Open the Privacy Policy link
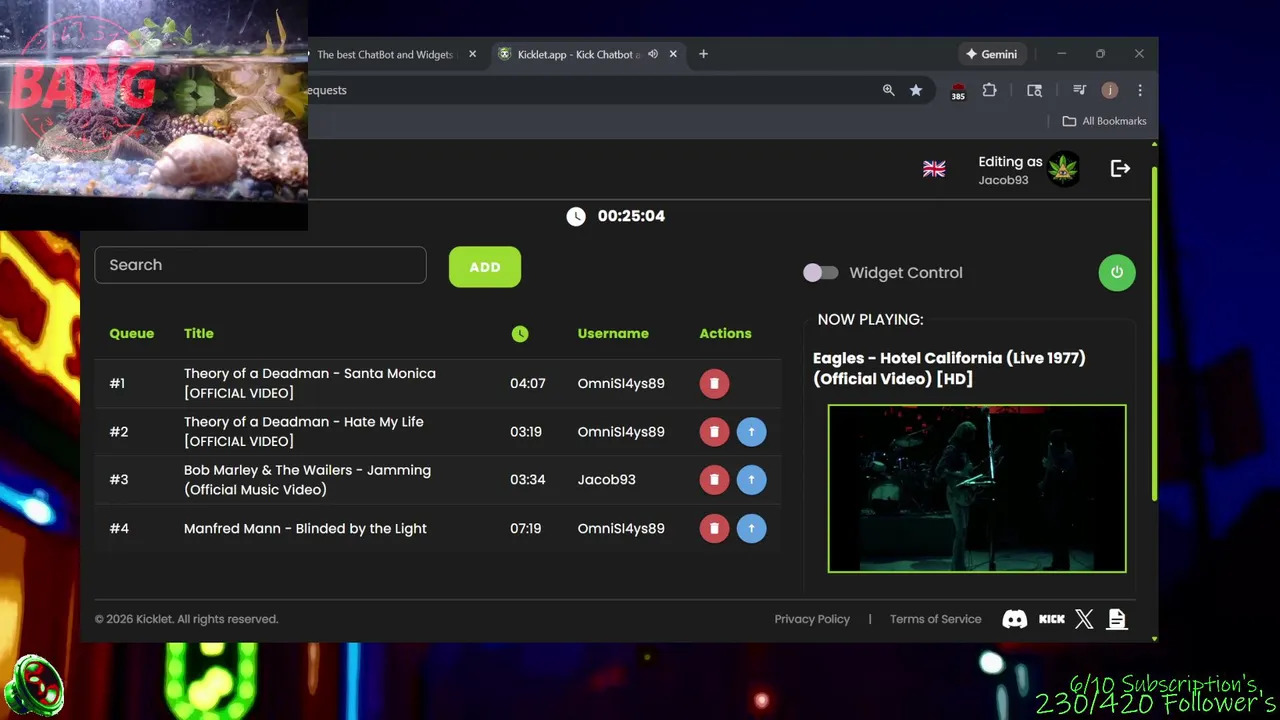Viewport: 1280px width, 720px height. pos(812,619)
